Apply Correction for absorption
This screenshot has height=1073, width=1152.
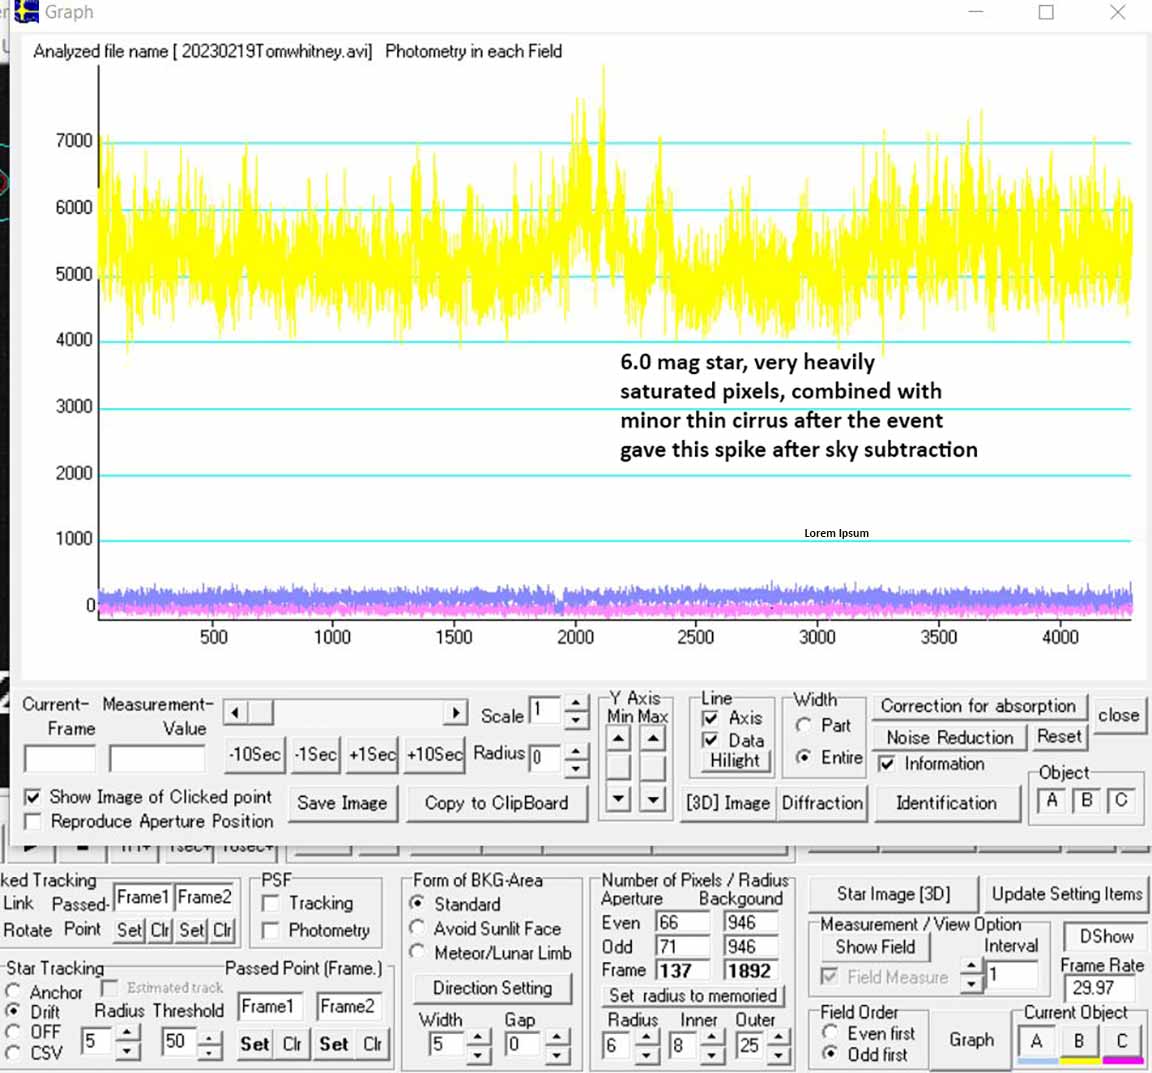(978, 706)
